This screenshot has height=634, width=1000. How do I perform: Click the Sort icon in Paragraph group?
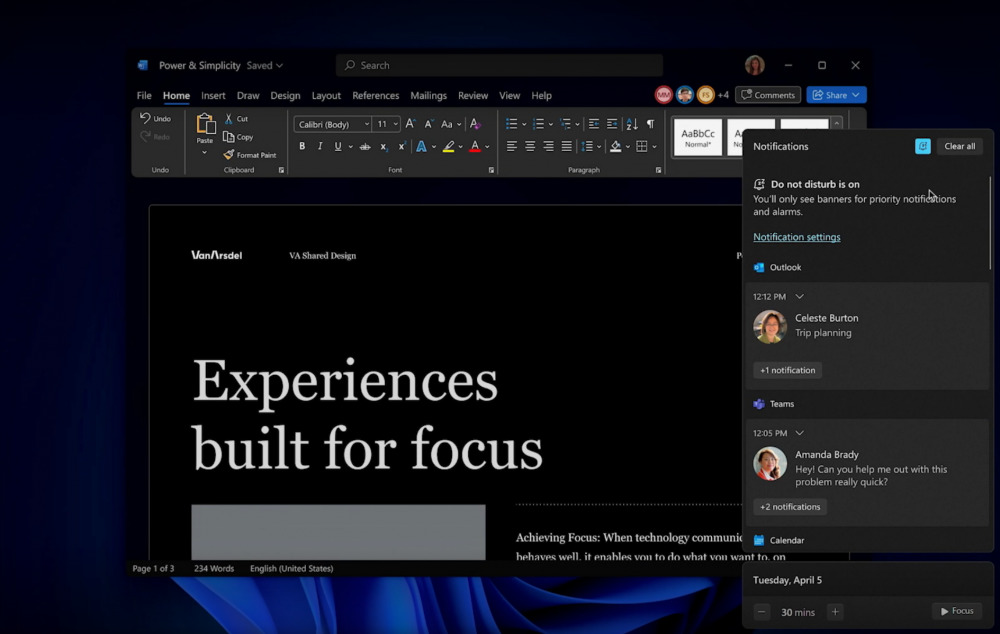[632, 124]
